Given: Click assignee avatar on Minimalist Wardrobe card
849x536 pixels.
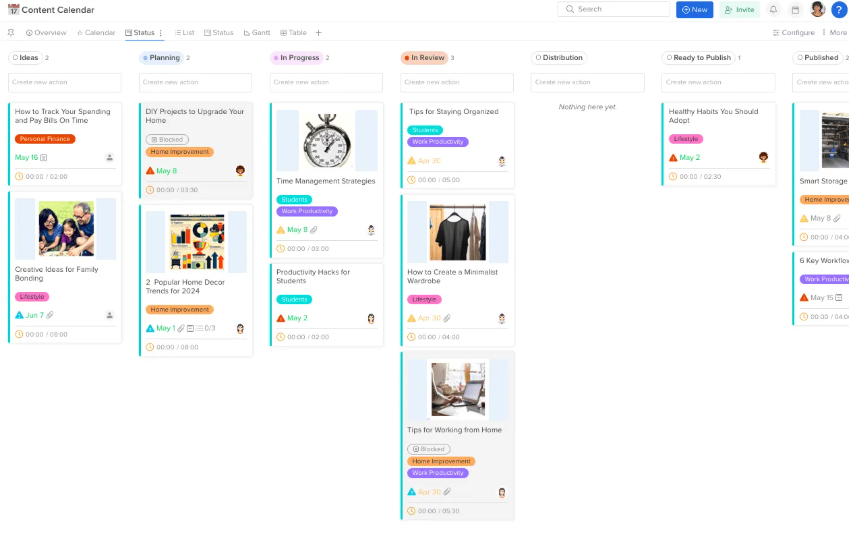Looking at the screenshot, I should click(502, 318).
